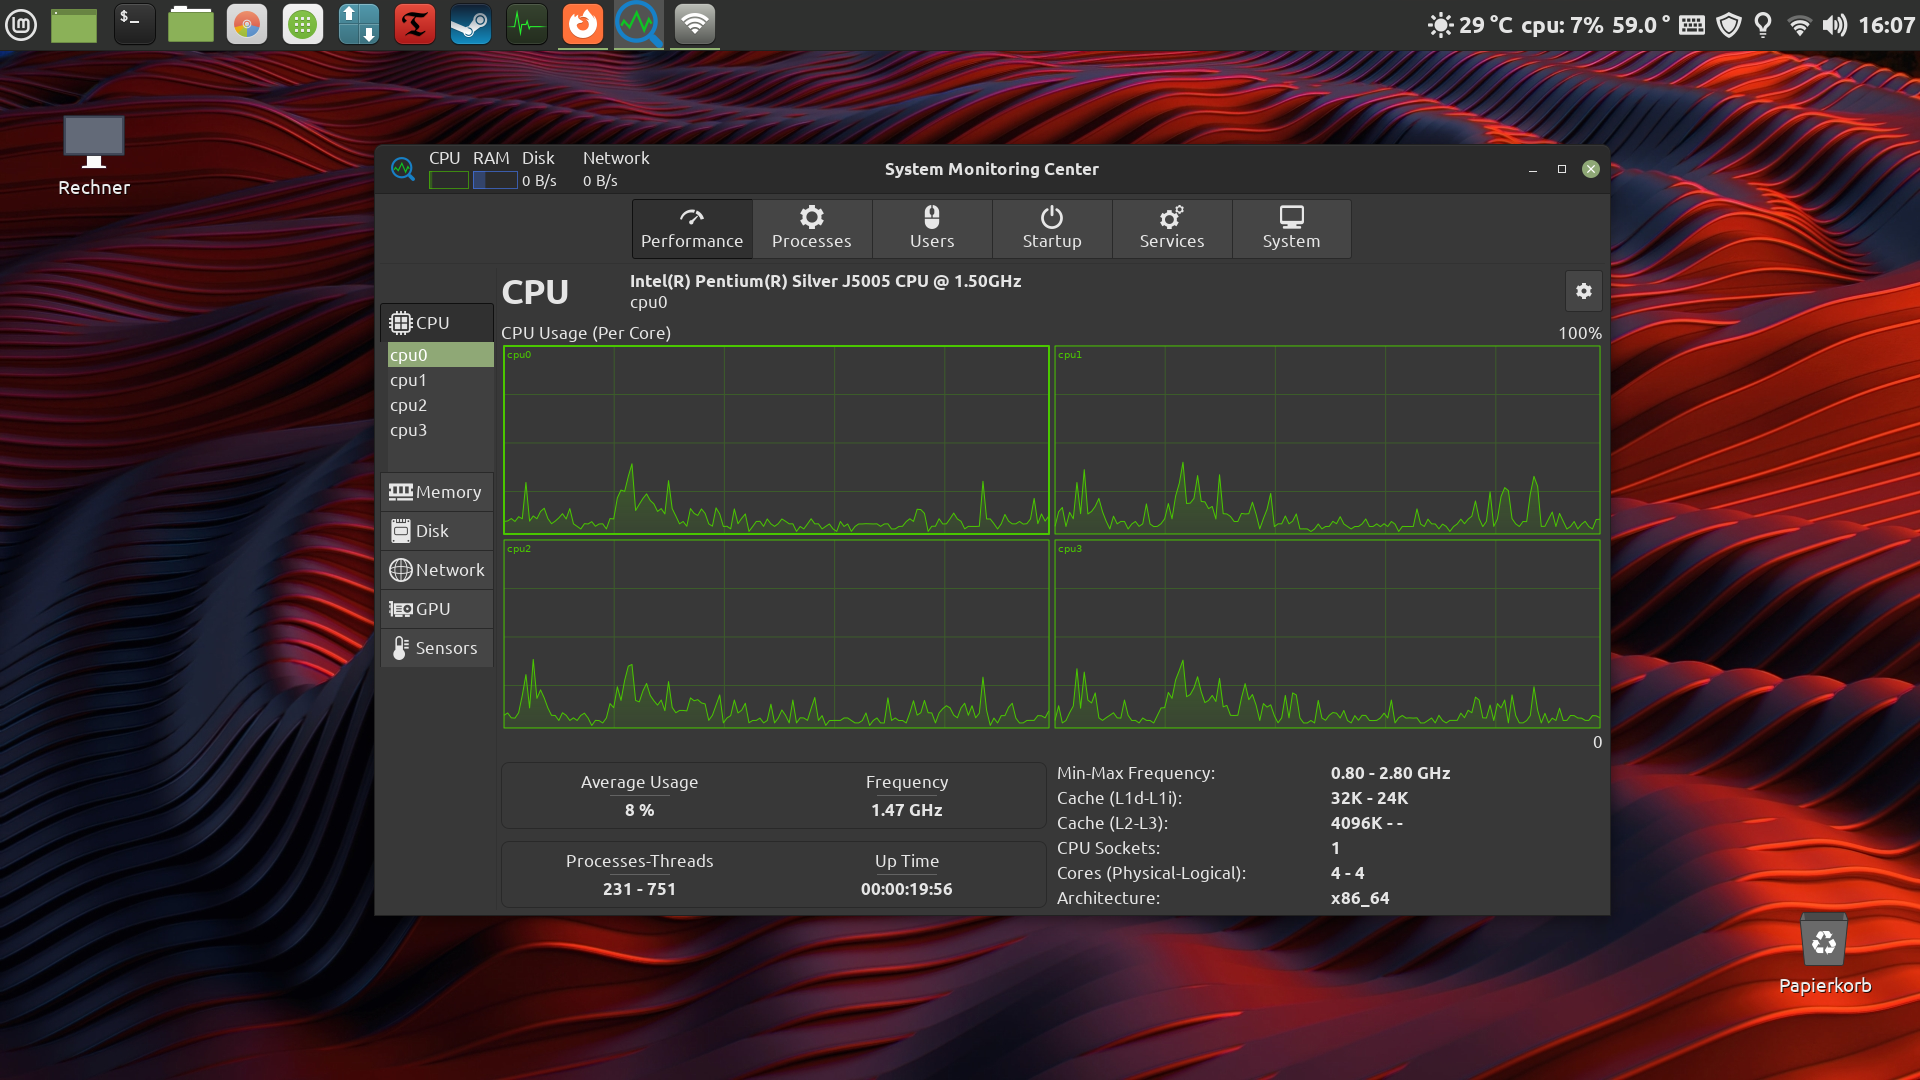Image resolution: width=1920 pixels, height=1080 pixels.
Task: Open wireless network tray menu
Action: point(1799,25)
